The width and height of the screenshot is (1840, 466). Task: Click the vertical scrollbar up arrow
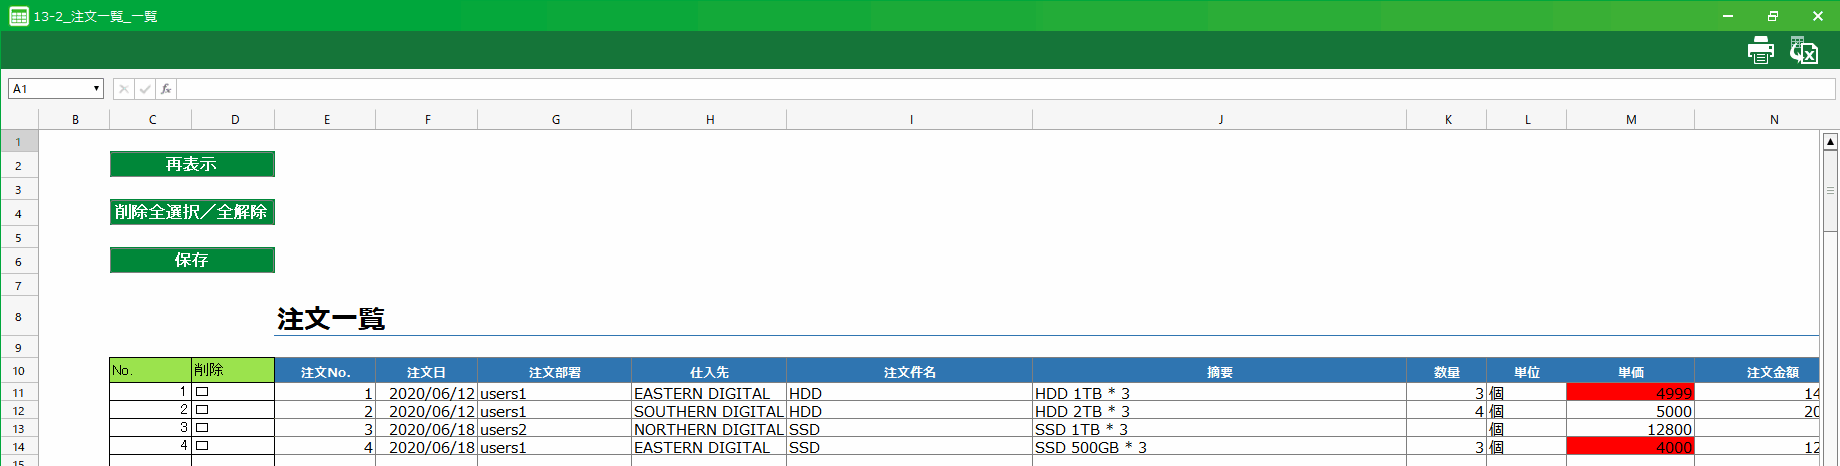coord(1830,142)
